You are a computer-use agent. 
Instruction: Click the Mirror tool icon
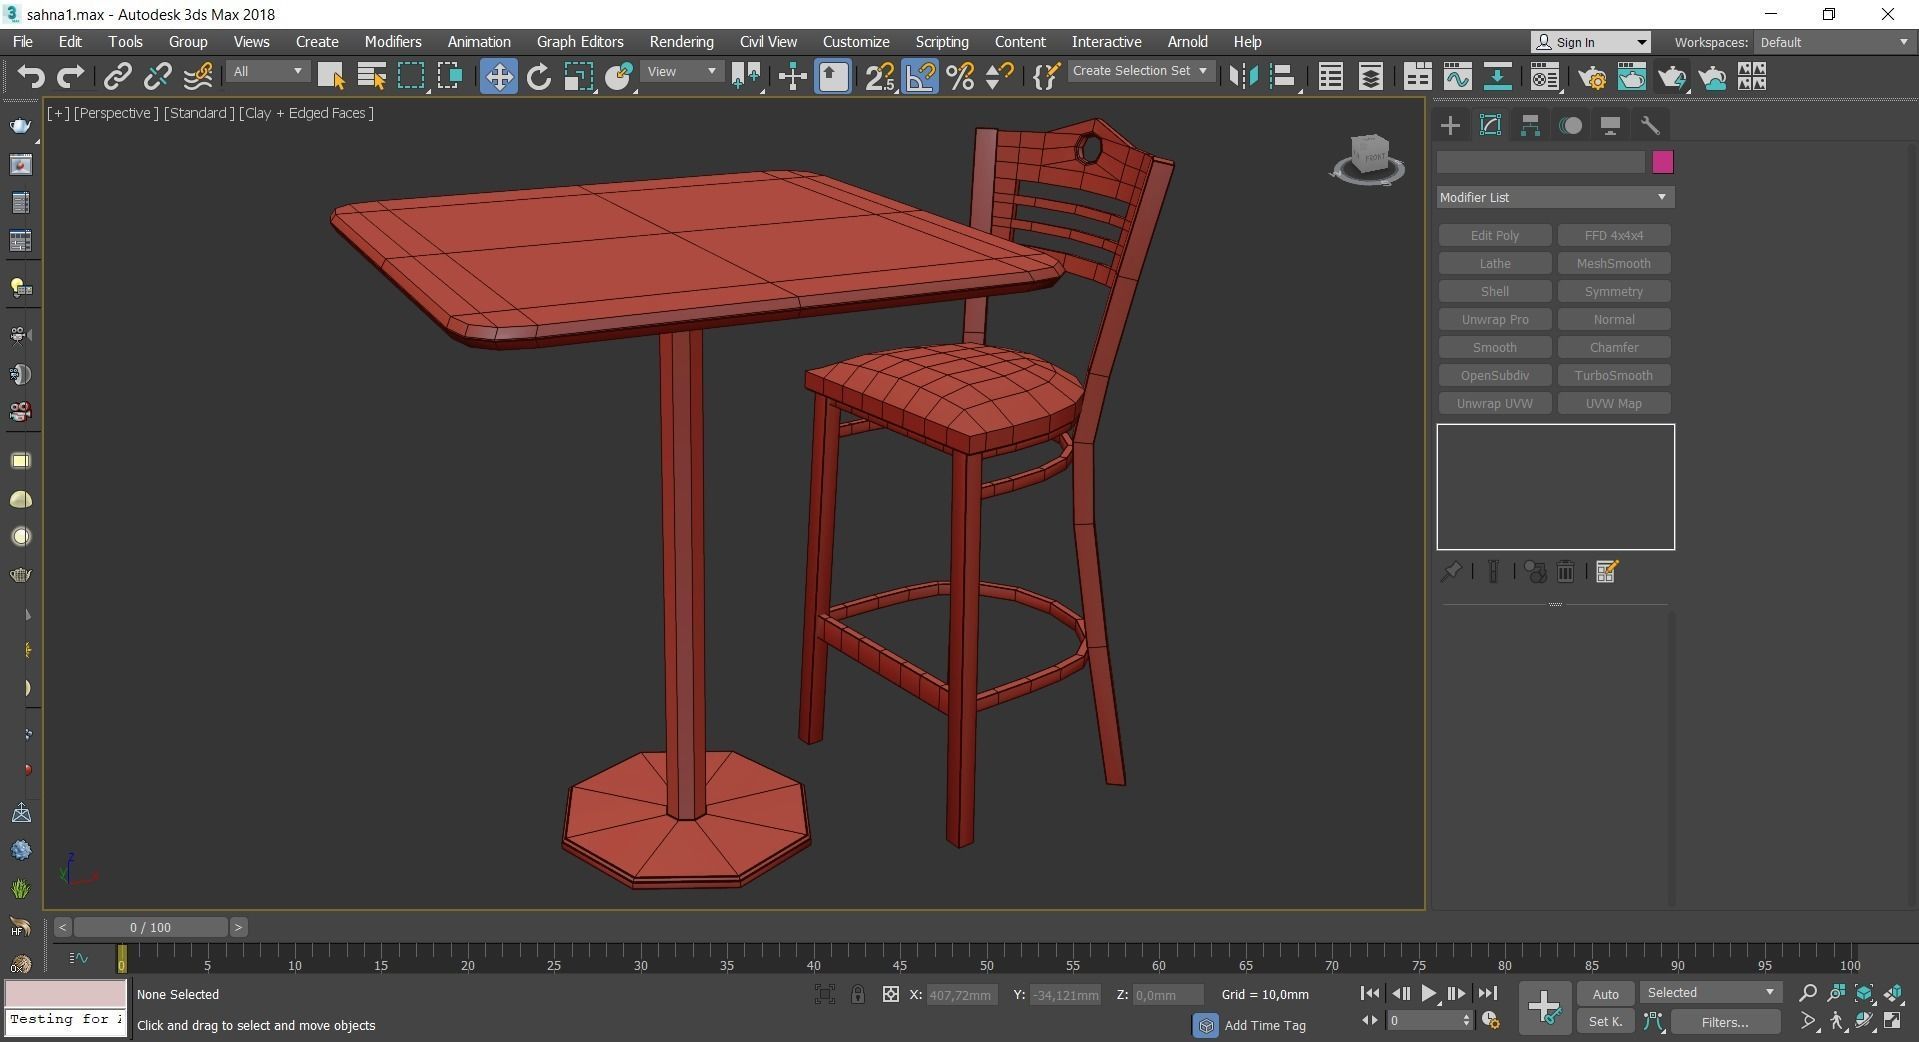1243,77
